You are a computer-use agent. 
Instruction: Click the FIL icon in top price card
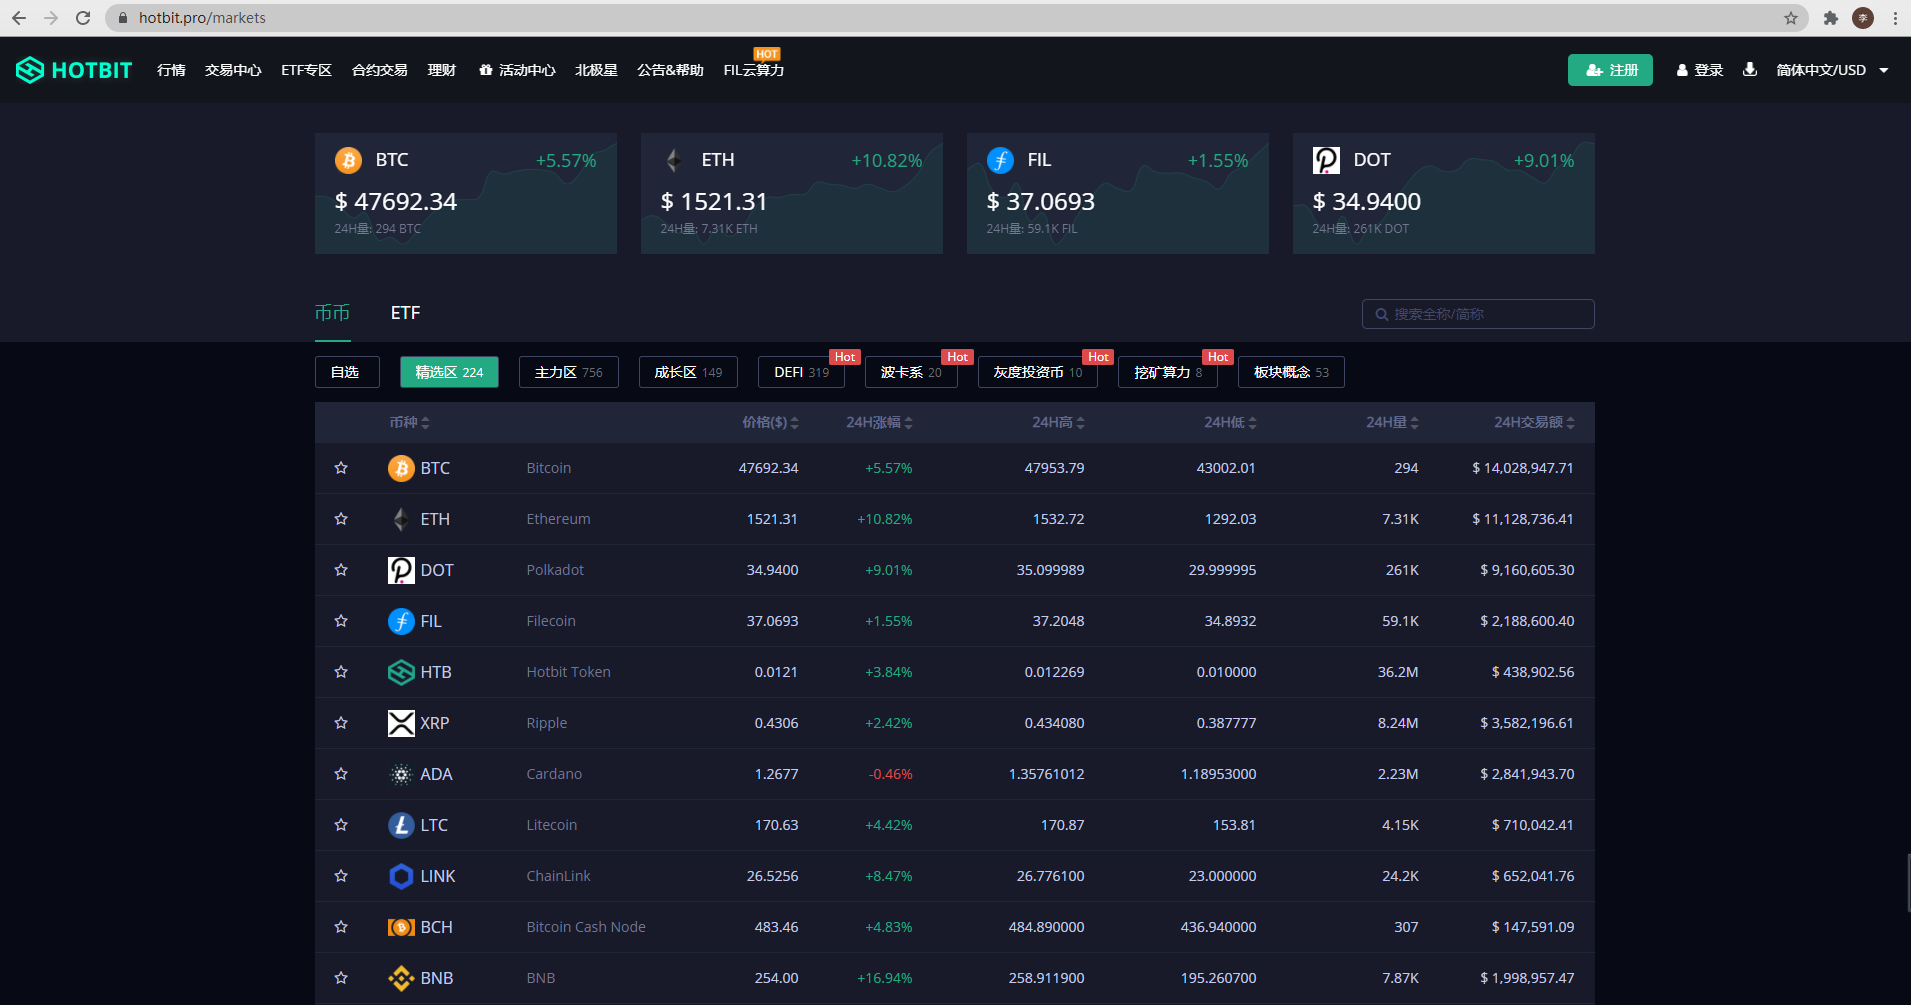pyautogui.click(x=1000, y=160)
